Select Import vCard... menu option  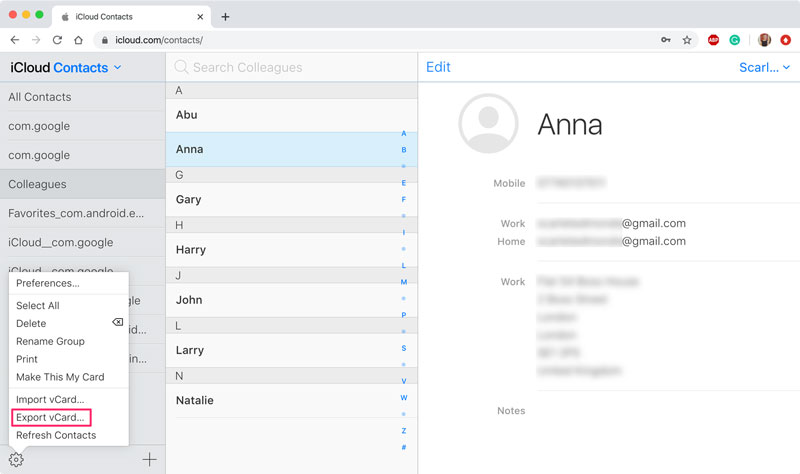(50, 400)
